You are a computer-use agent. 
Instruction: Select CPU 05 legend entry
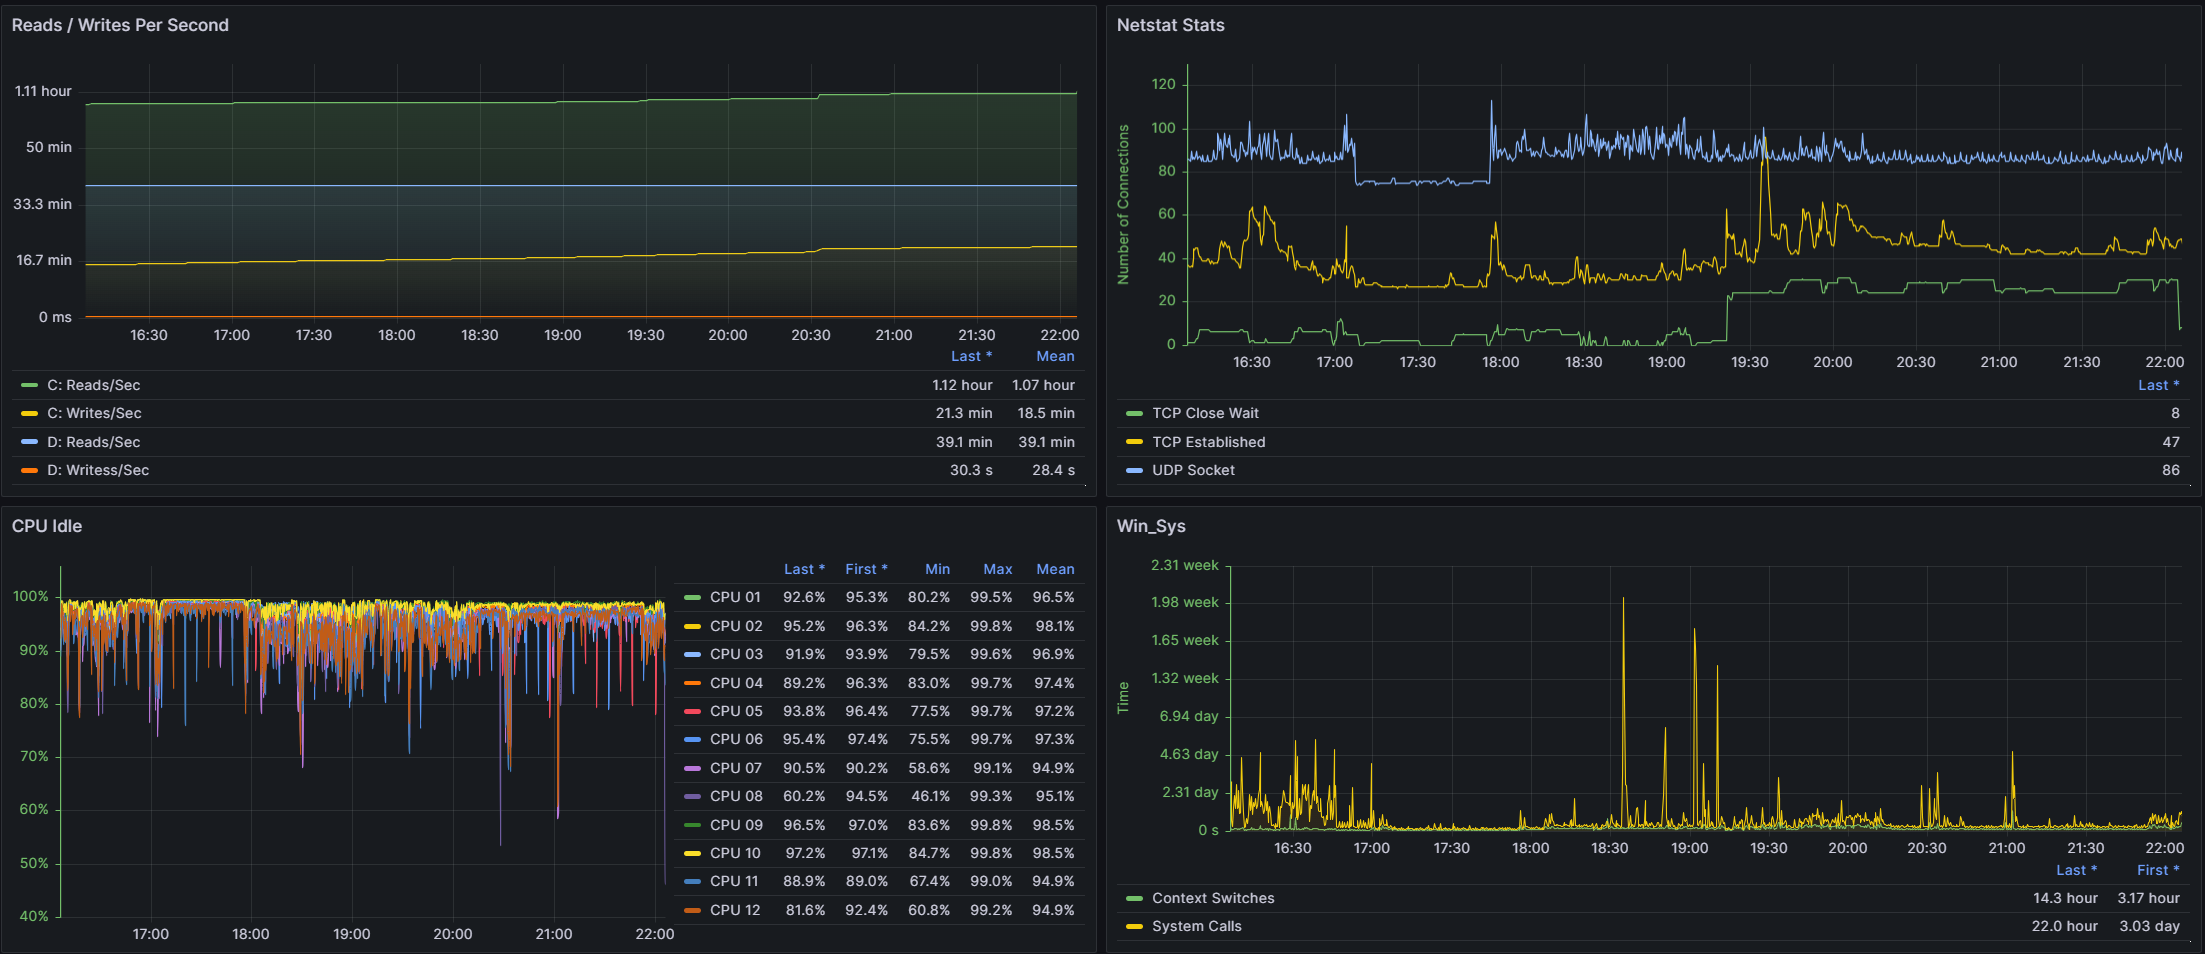point(736,711)
